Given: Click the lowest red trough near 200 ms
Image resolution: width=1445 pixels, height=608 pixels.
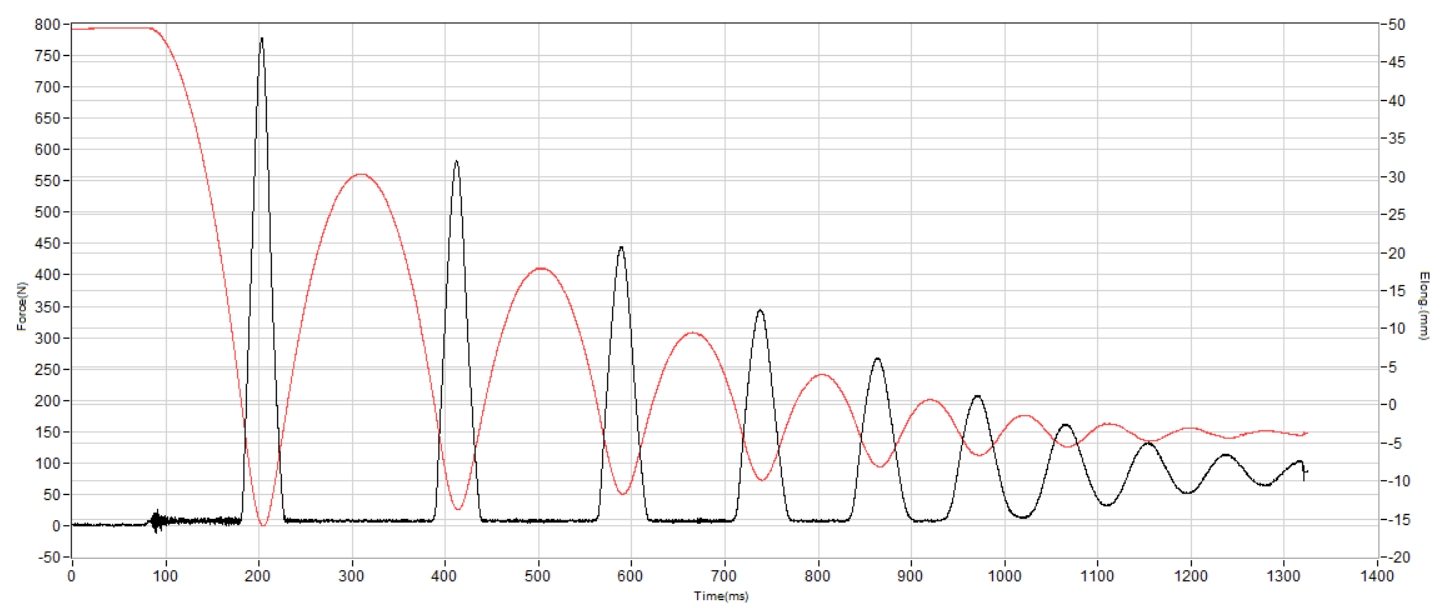Looking at the screenshot, I should point(263,524).
